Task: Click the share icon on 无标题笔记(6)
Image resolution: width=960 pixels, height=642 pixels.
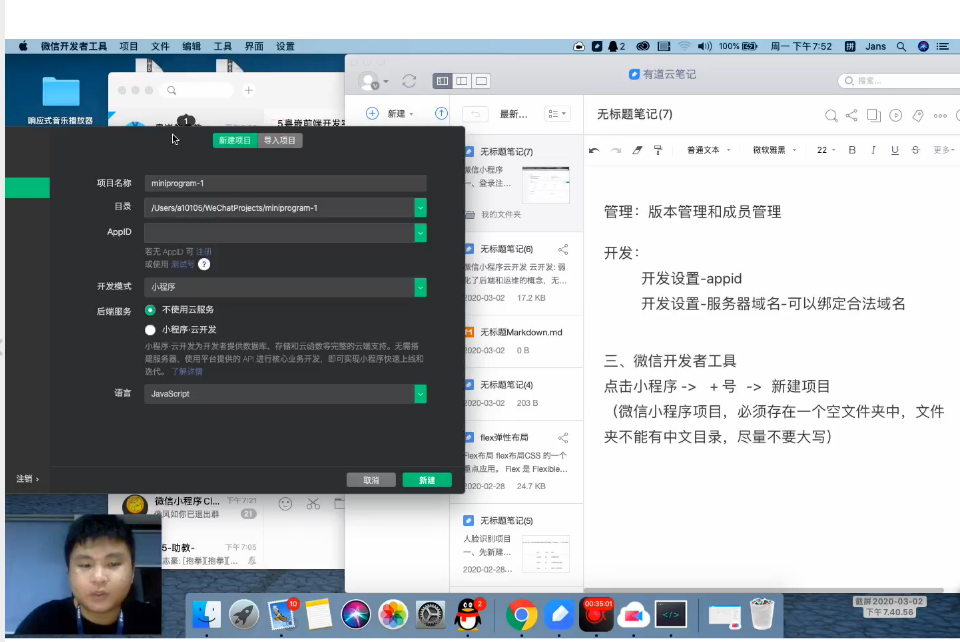Action: point(563,249)
